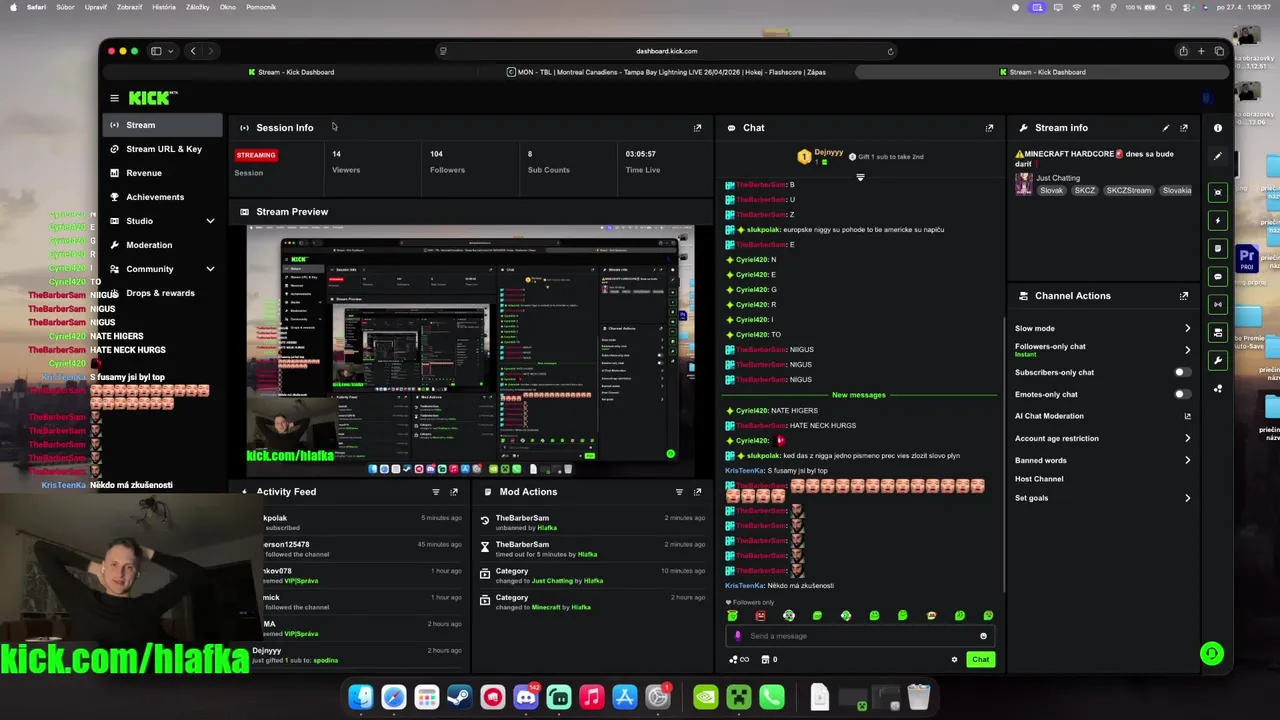Screen dimensions: 1280x720
Task: Click username TheBarberSam in Mod Actions unbanned row
Action: (x=522, y=518)
